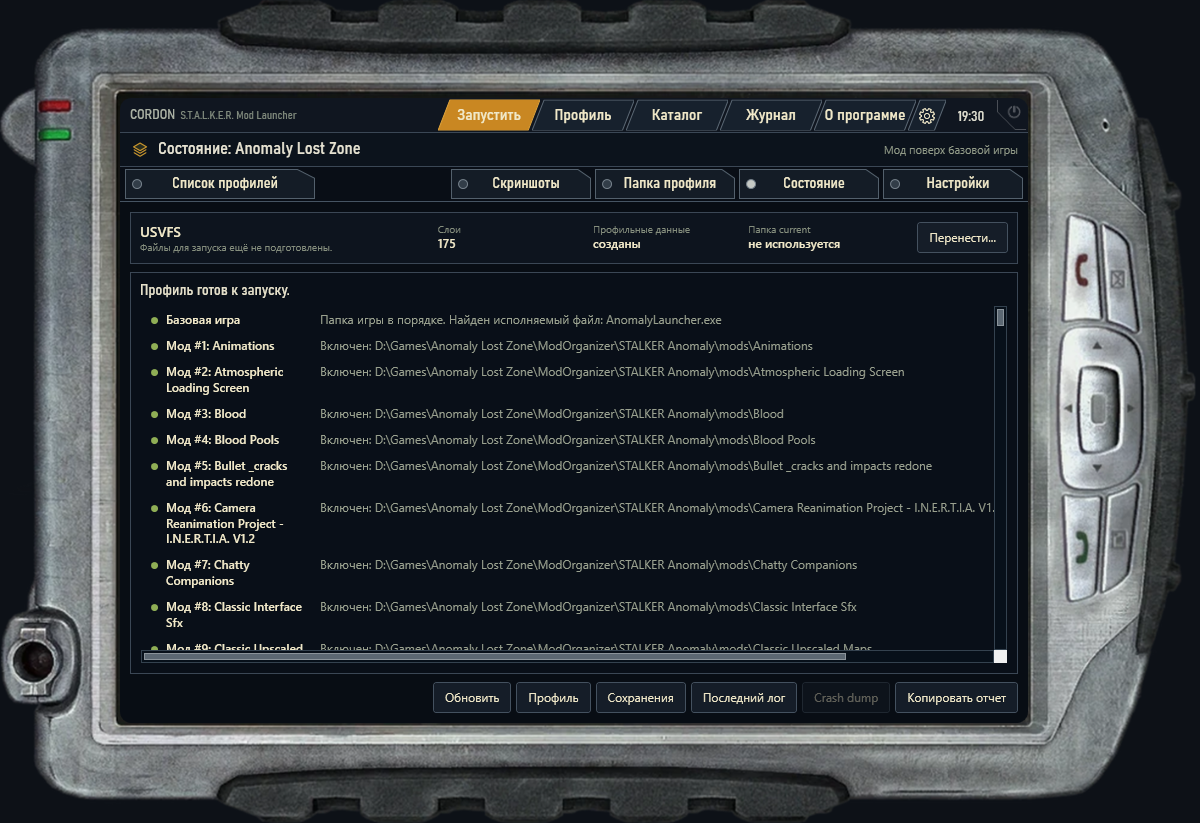Open the Профиль top tab

click(583, 115)
